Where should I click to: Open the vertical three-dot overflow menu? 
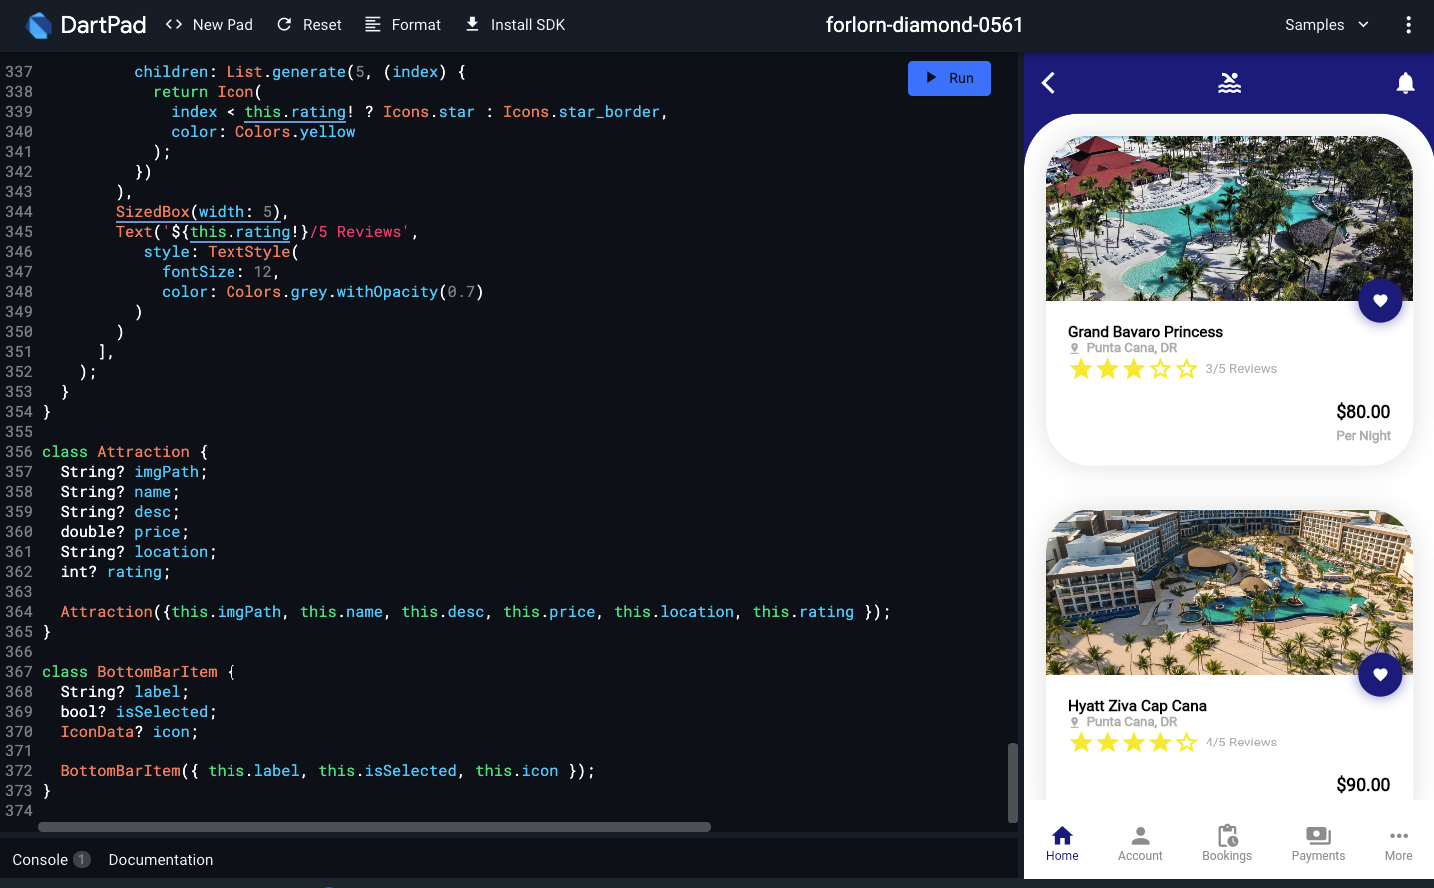[1408, 25]
